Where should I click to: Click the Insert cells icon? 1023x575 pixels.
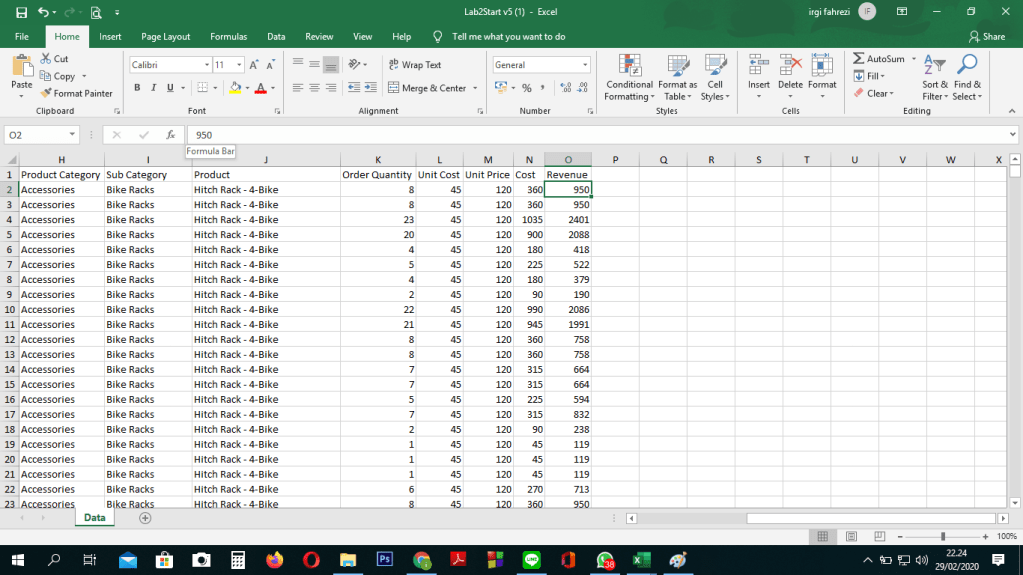(x=759, y=66)
